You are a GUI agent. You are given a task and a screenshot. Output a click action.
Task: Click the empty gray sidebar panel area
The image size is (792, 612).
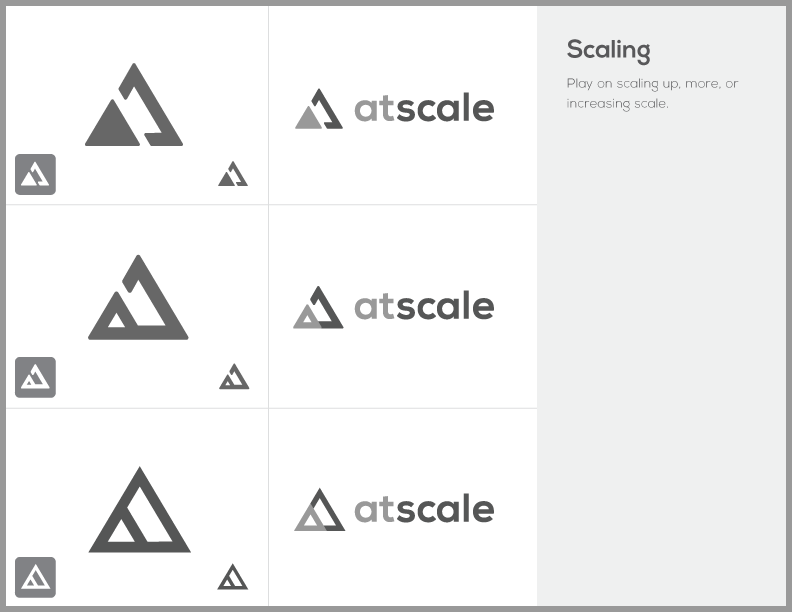pos(661,353)
